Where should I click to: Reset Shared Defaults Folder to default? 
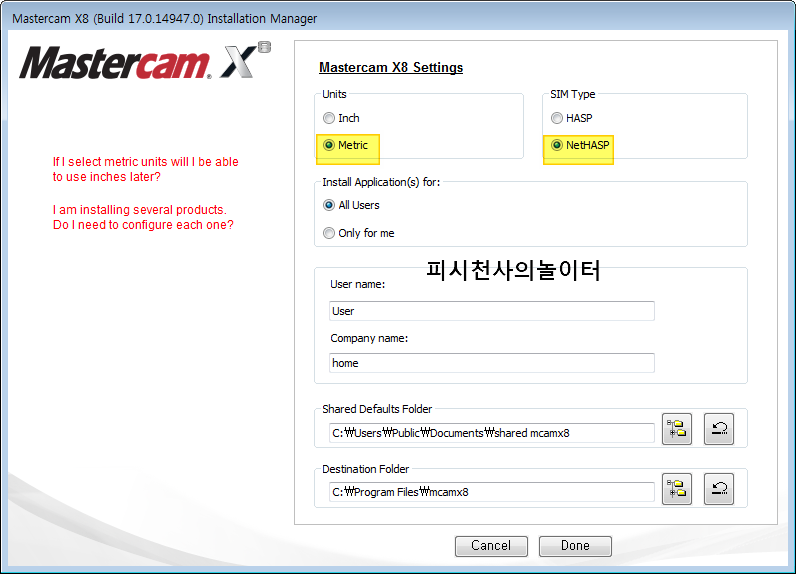pyautogui.click(x=719, y=429)
